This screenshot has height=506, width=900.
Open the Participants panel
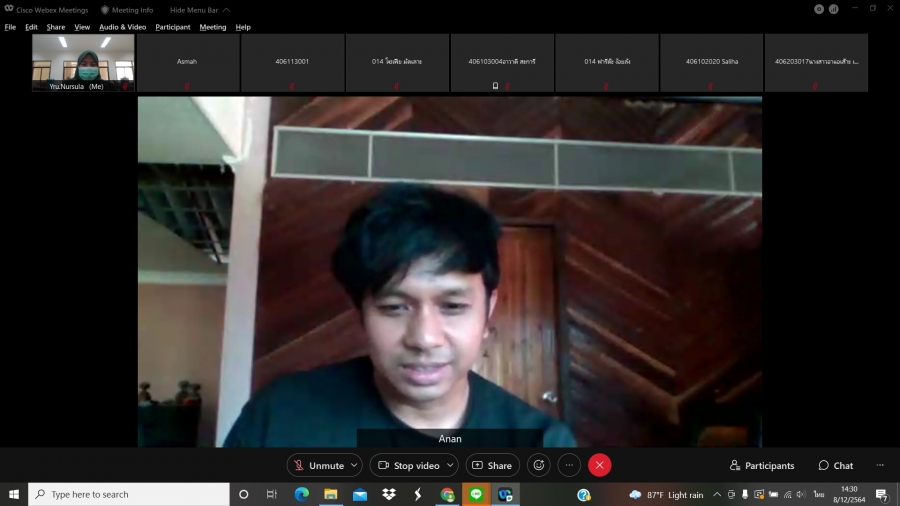(762, 465)
